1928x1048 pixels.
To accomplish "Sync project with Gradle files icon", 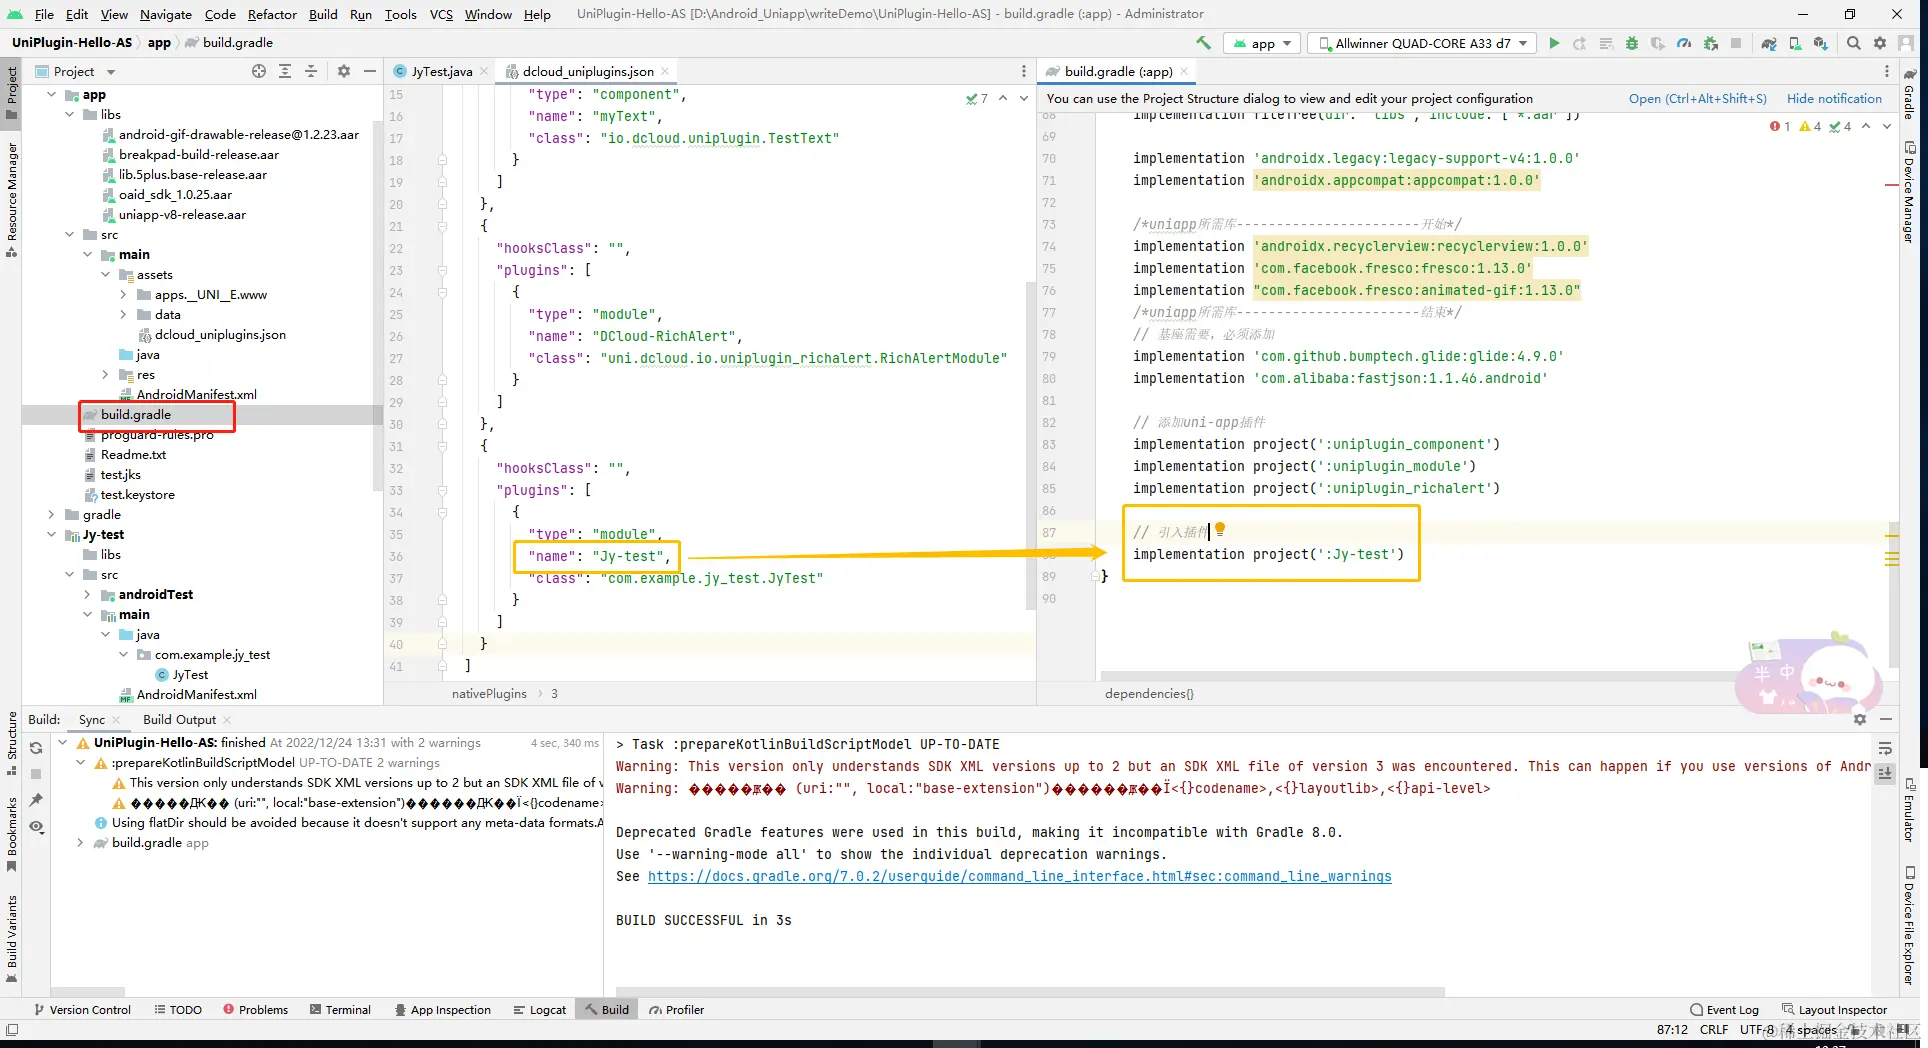I will click(x=1769, y=43).
